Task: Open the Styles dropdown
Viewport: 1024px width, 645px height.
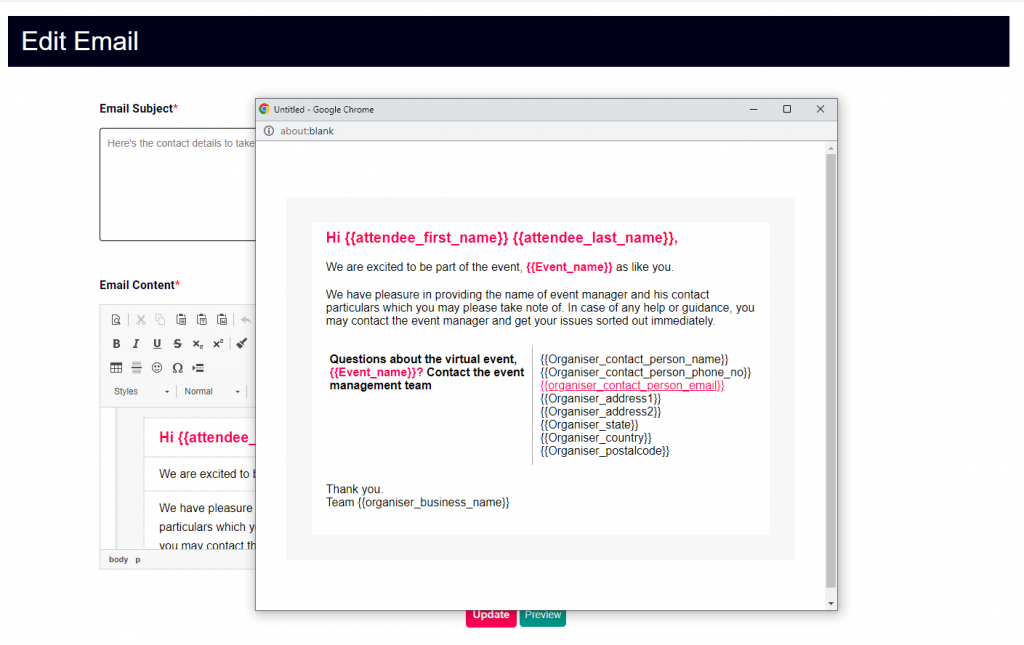Action: [x=141, y=391]
